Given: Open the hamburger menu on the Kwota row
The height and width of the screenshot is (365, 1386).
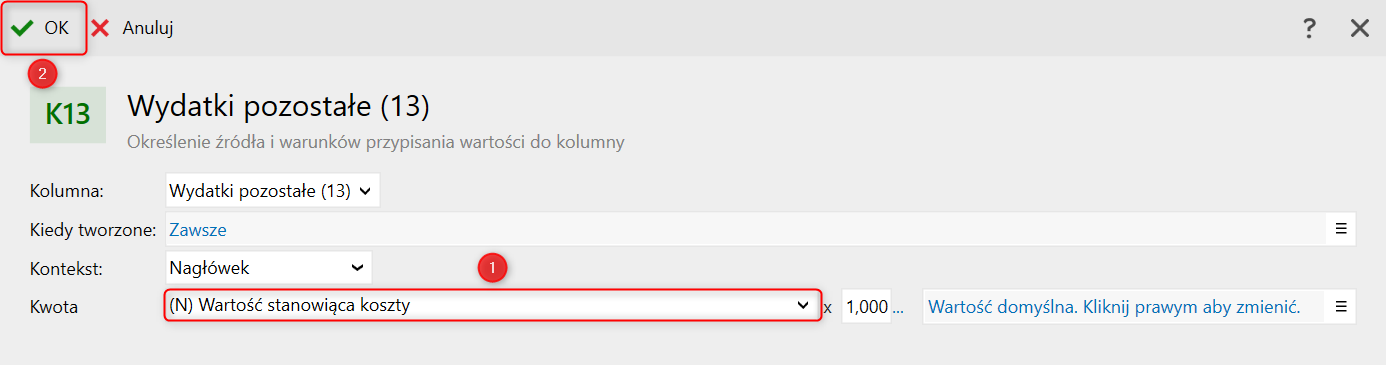Looking at the screenshot, I should pyautogui.click(x=1341, y=307).
